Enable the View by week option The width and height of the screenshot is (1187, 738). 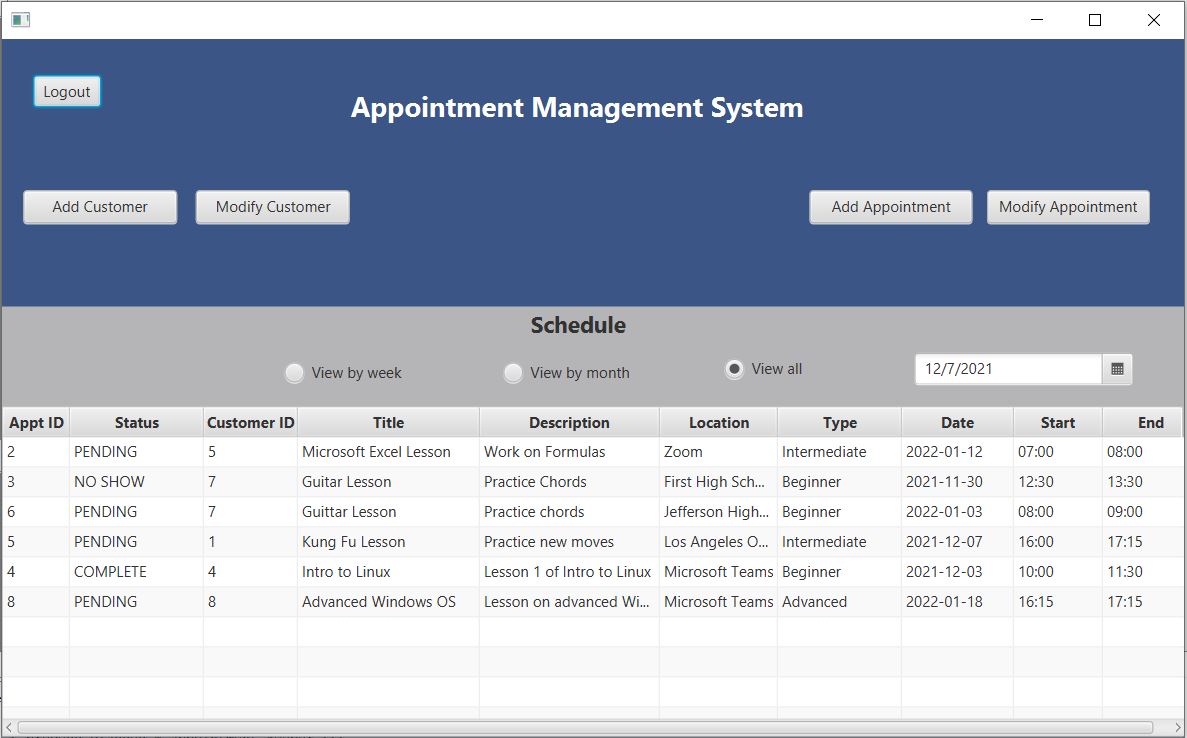294,372
